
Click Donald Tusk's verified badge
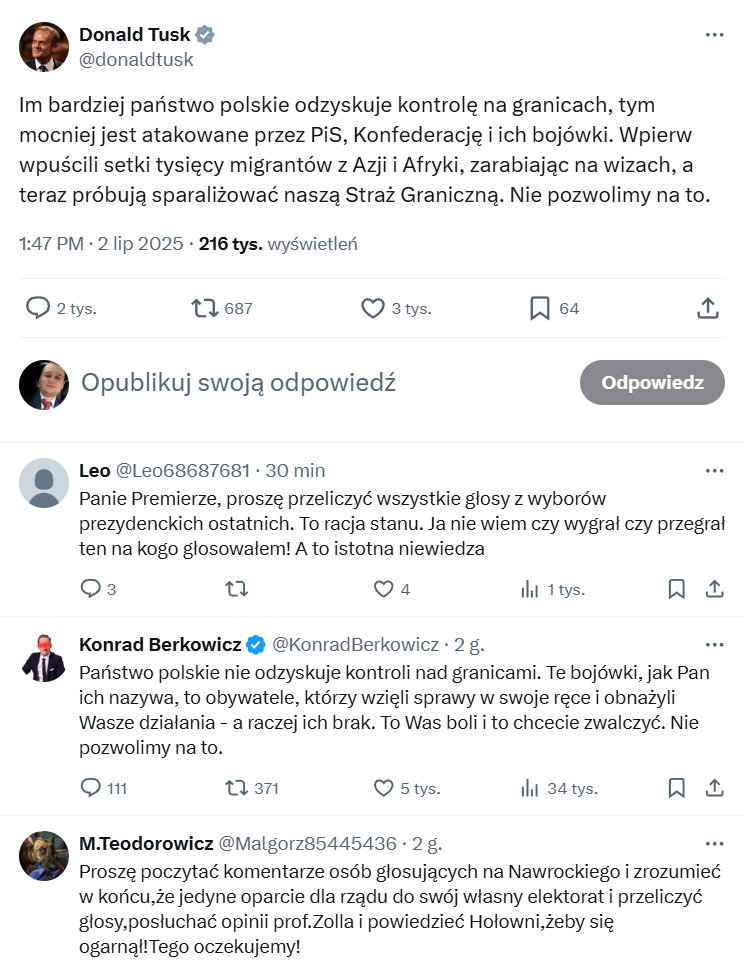[x=203, y=33]
